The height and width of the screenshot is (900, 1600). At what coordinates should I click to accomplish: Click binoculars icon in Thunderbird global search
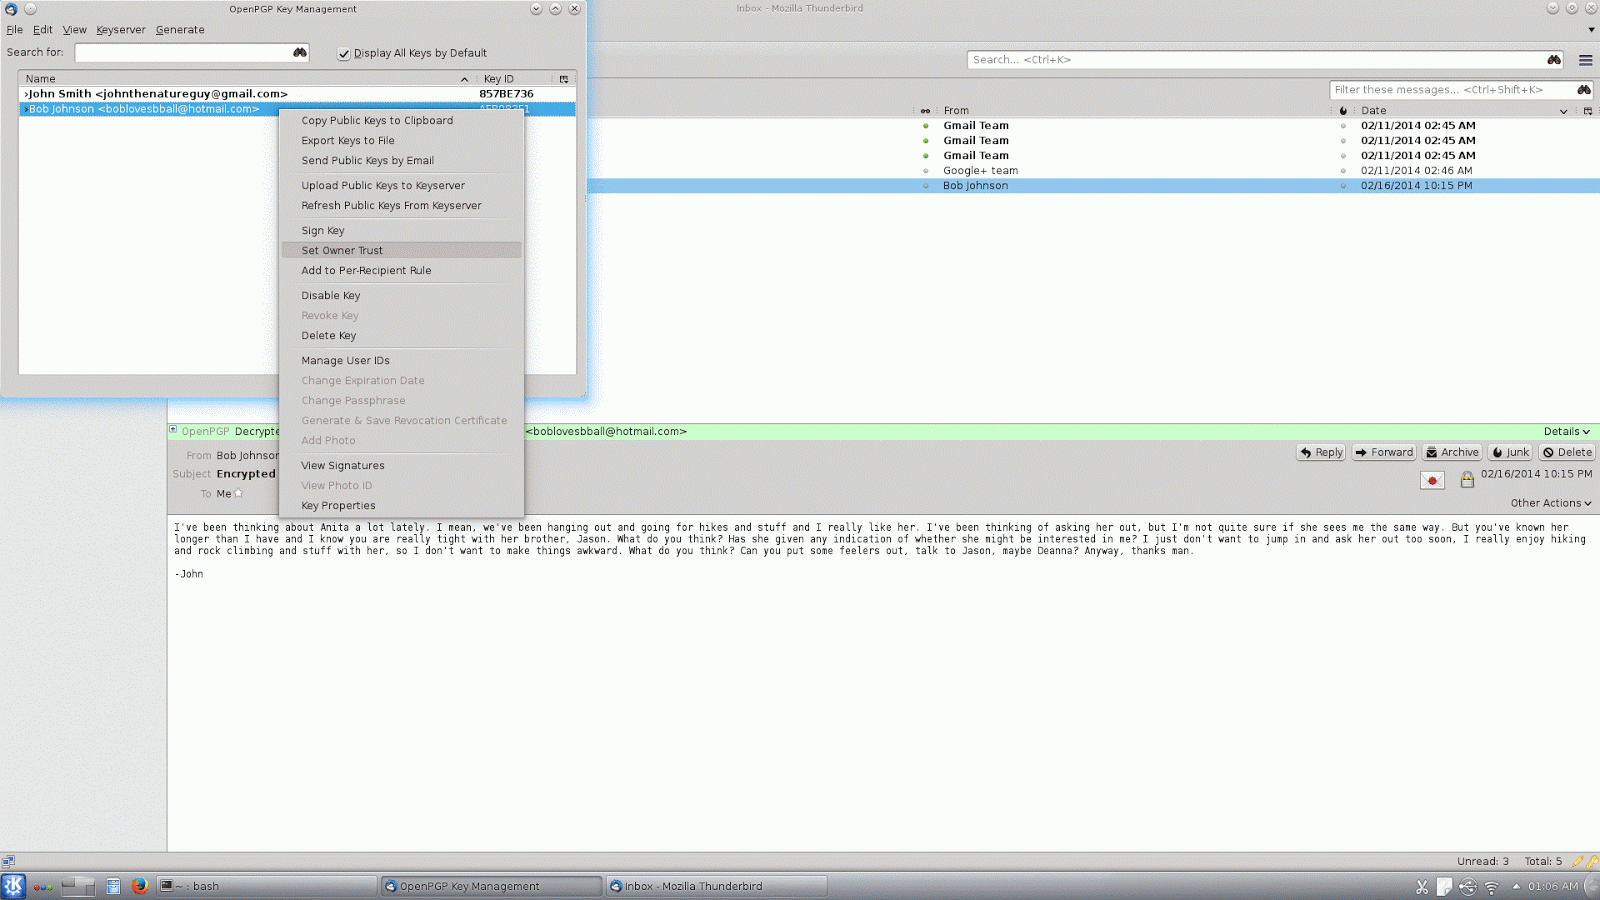click(1554, 60)
